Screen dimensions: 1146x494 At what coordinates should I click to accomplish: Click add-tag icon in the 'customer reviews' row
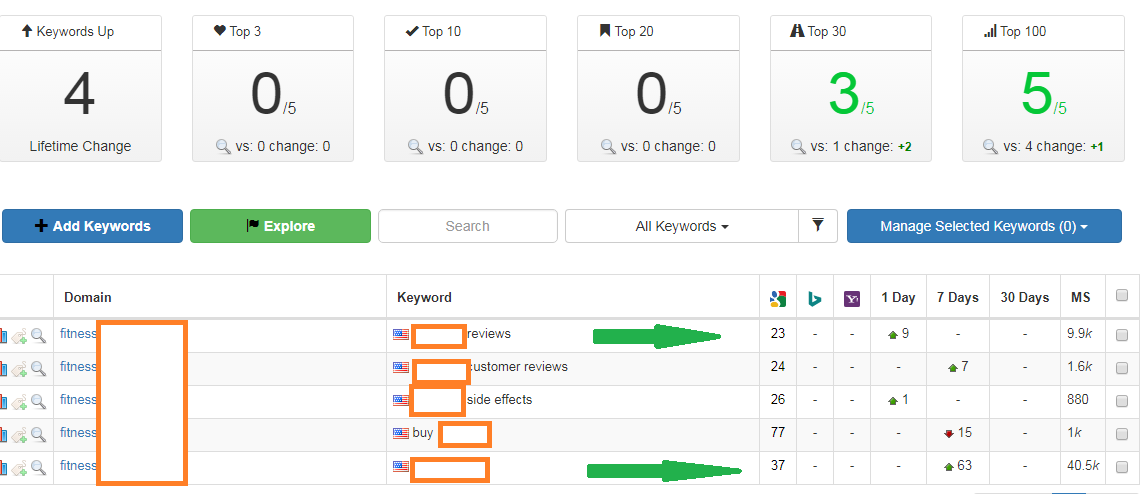click(x=19, y=368)
